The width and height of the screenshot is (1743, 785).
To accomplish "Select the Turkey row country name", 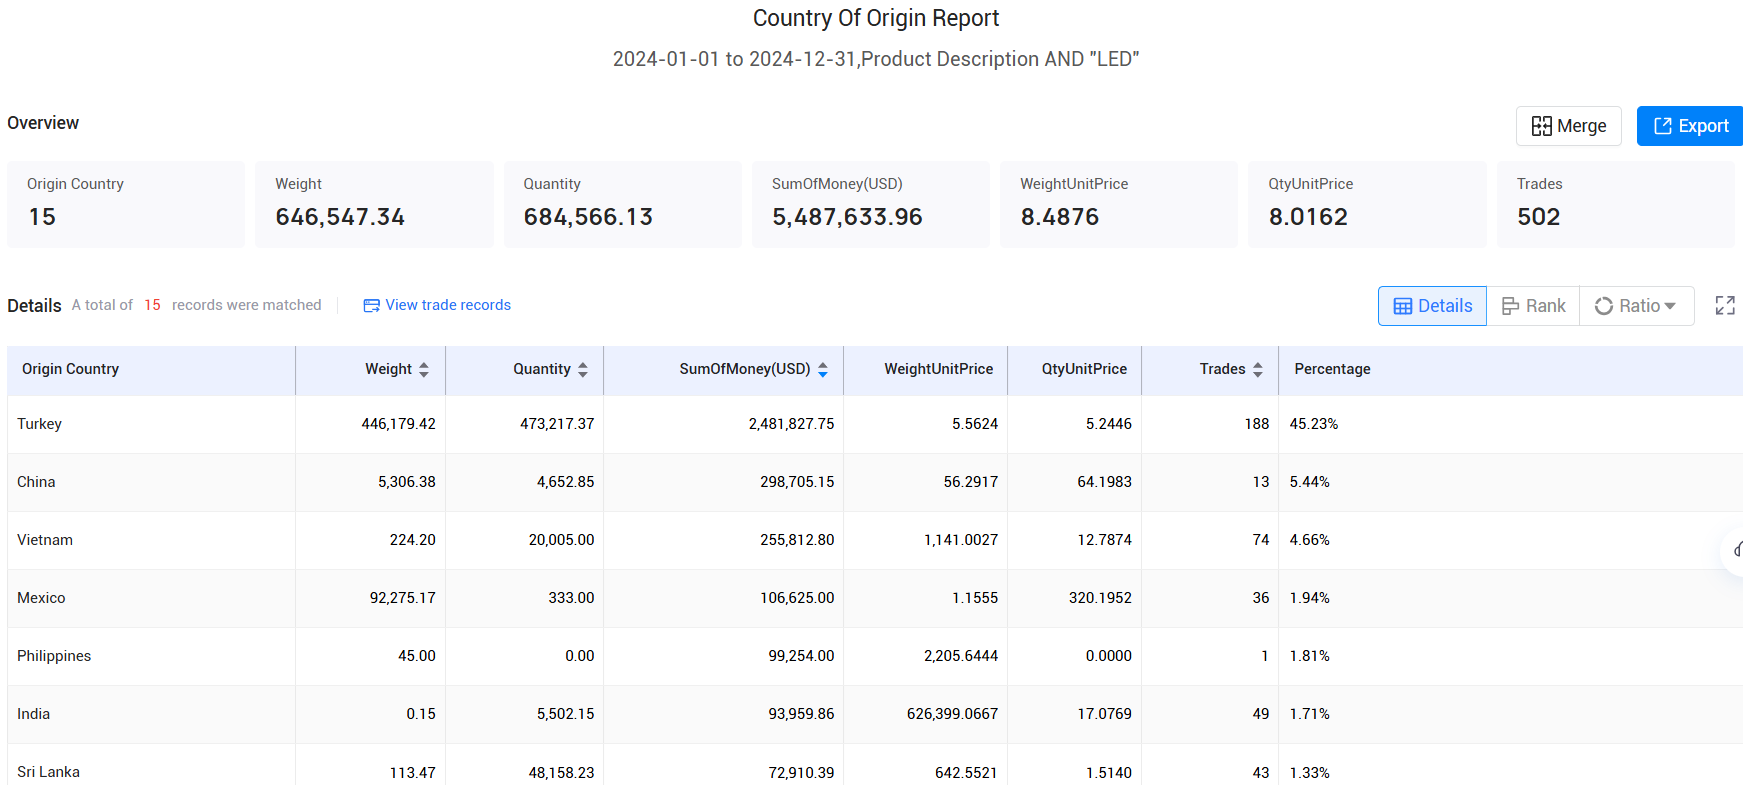I will click(x=40, y=424).
